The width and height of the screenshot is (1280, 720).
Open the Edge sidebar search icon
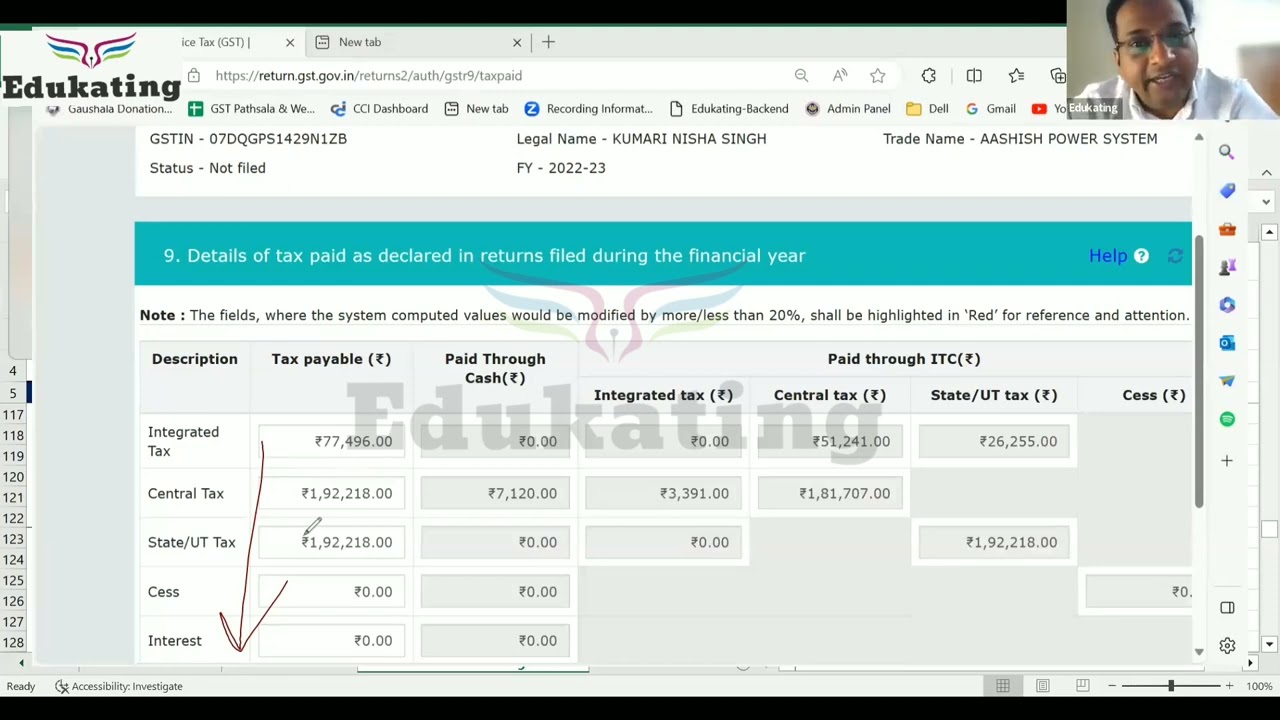(1227, 152)
